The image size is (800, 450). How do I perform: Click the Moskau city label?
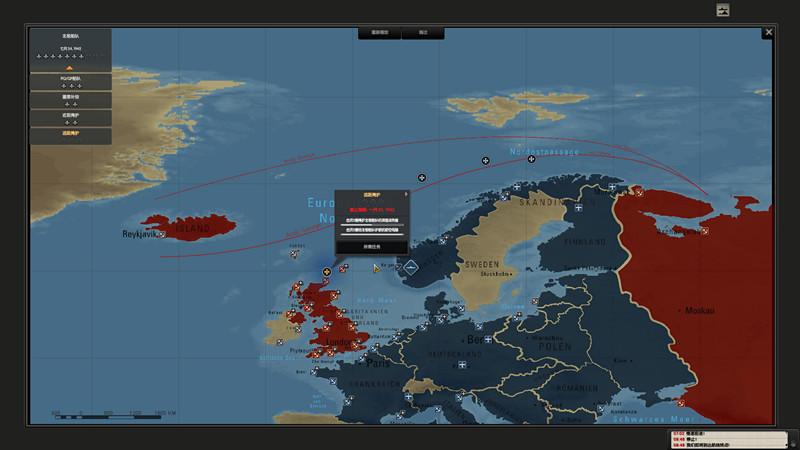[x=699, y=310]
